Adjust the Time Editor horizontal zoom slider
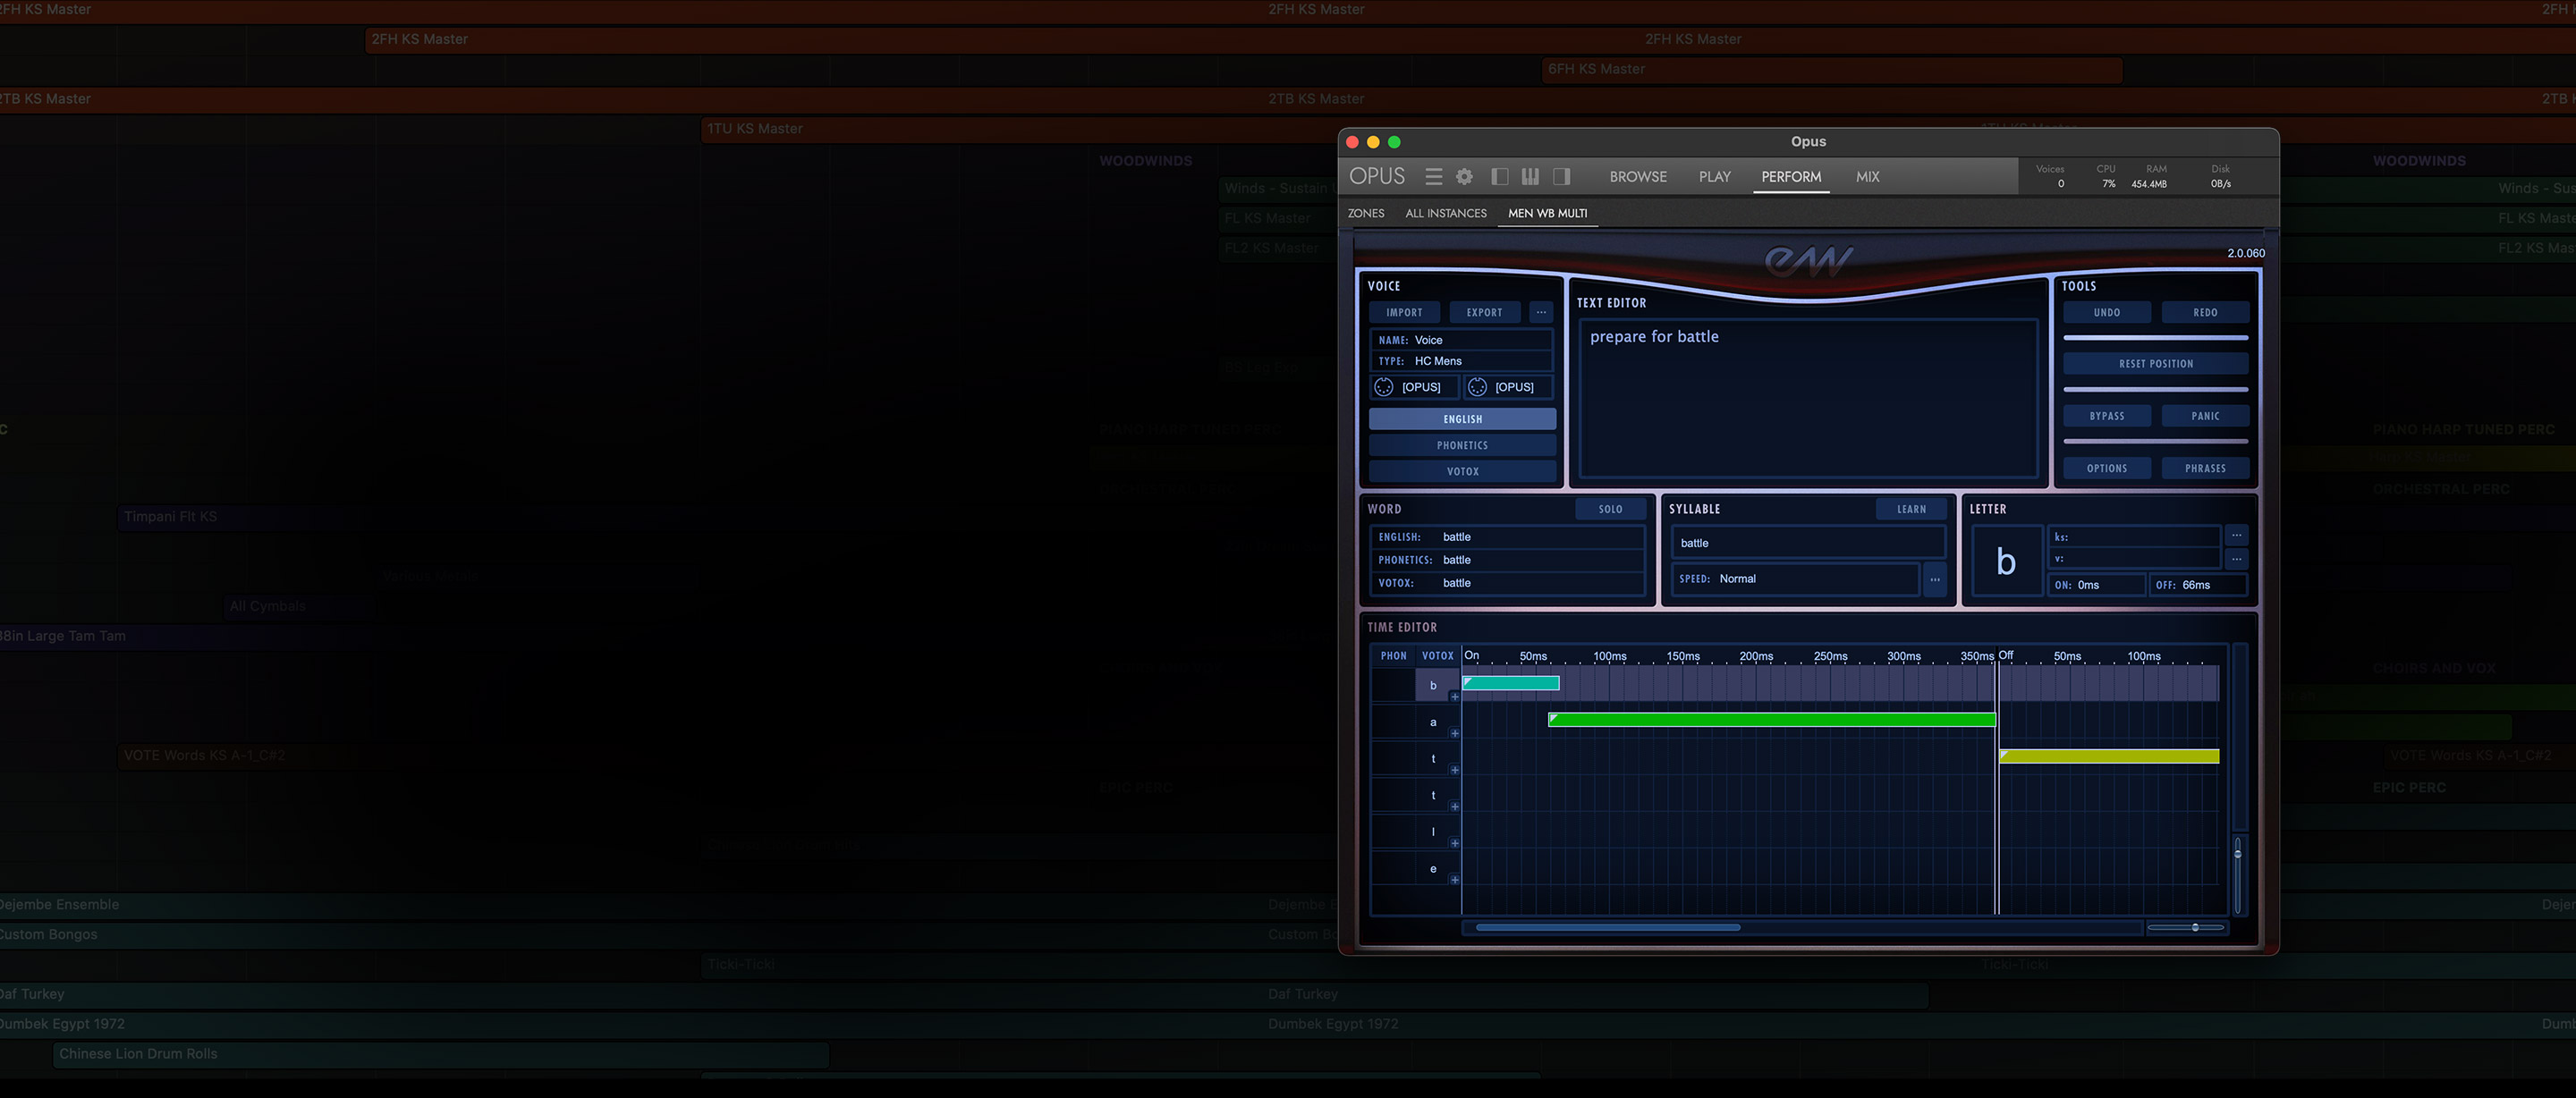Screen dimensions: 2576x1098 pyautogui.click(x=2194, y=928)
